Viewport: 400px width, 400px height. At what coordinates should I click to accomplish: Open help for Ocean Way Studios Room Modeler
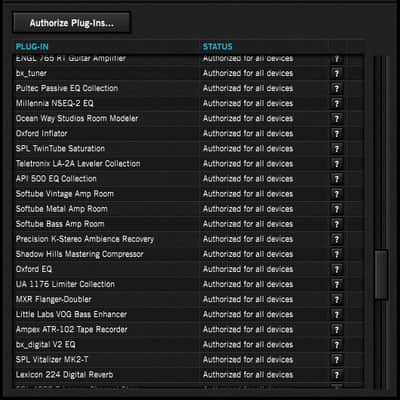point(337,118)
